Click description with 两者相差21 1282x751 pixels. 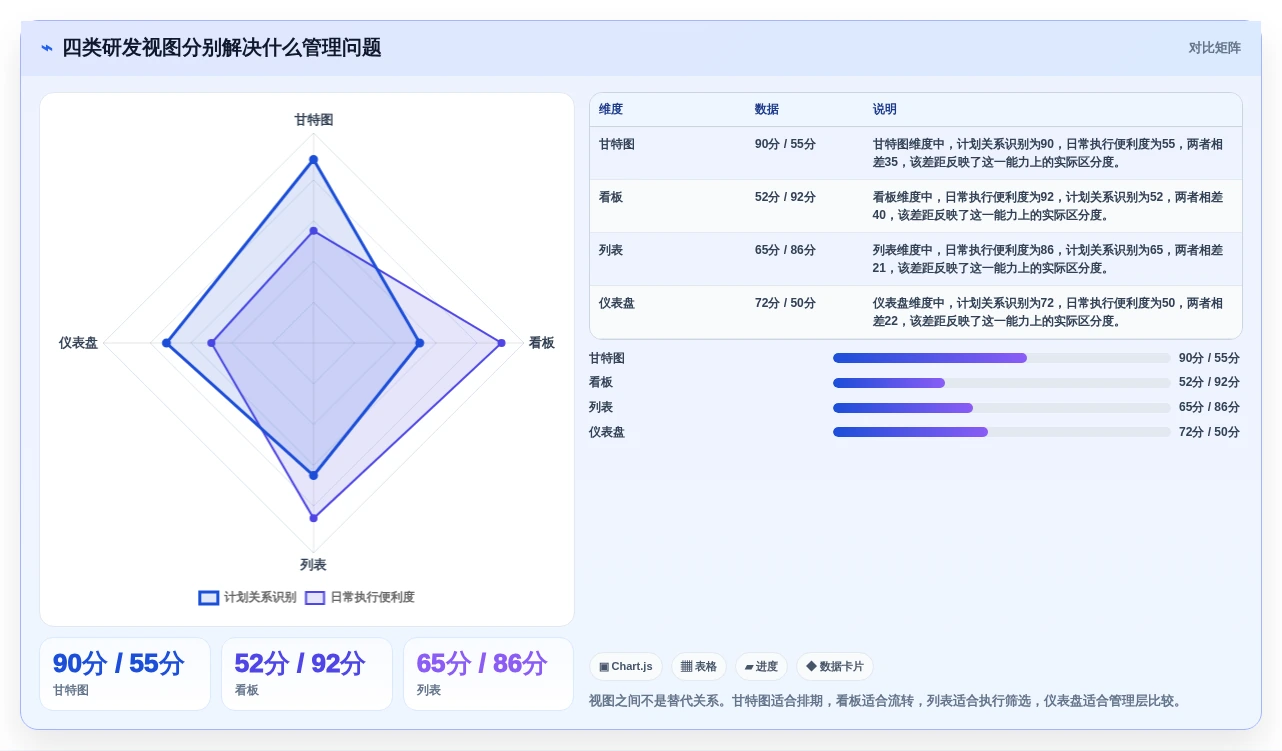click(x=1050, y=259)
